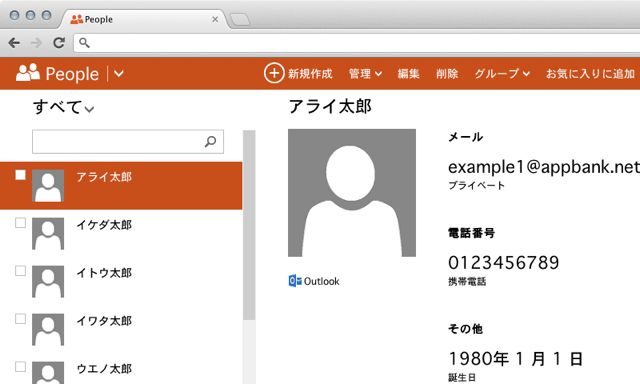Click the email example1@appbank.net

(544, 166)
